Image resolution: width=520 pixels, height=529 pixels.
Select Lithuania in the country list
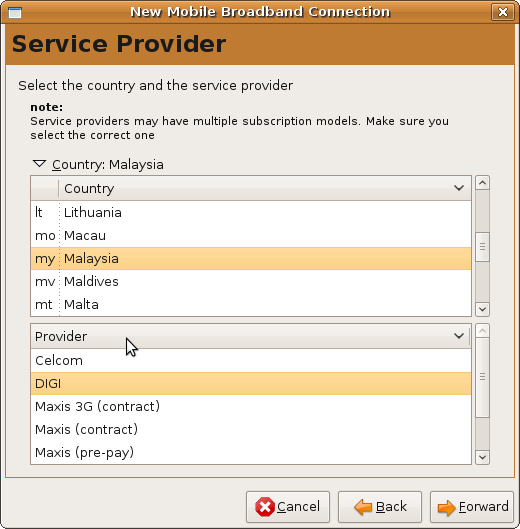click(251, 213)
